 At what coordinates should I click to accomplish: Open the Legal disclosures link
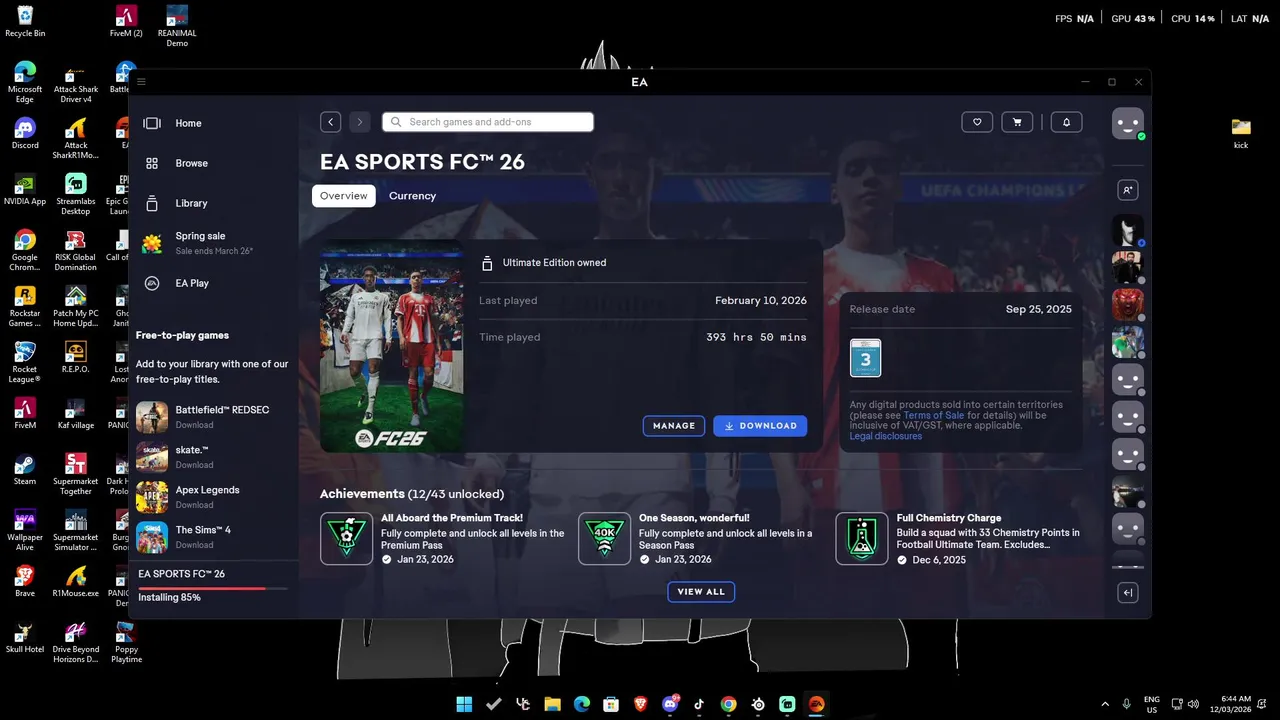885,436
